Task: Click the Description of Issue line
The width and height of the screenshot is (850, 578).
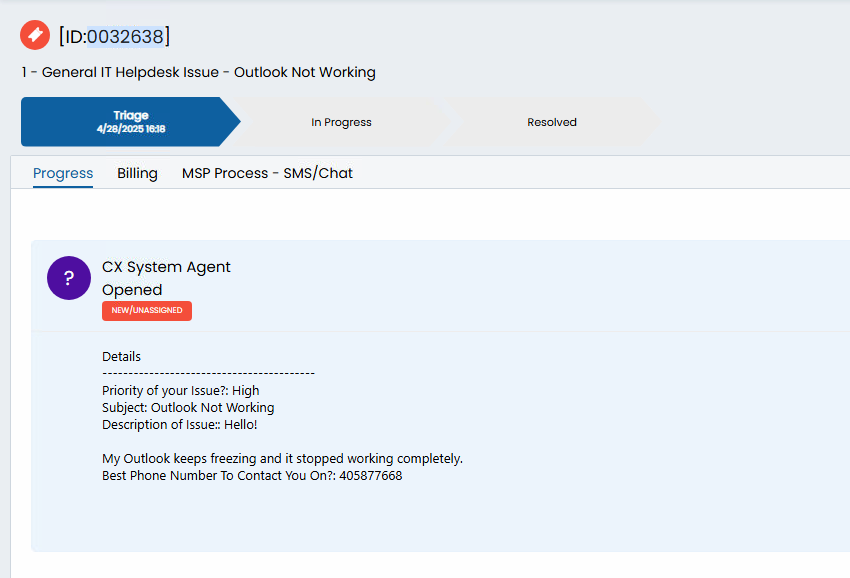Action: [179, 424]
